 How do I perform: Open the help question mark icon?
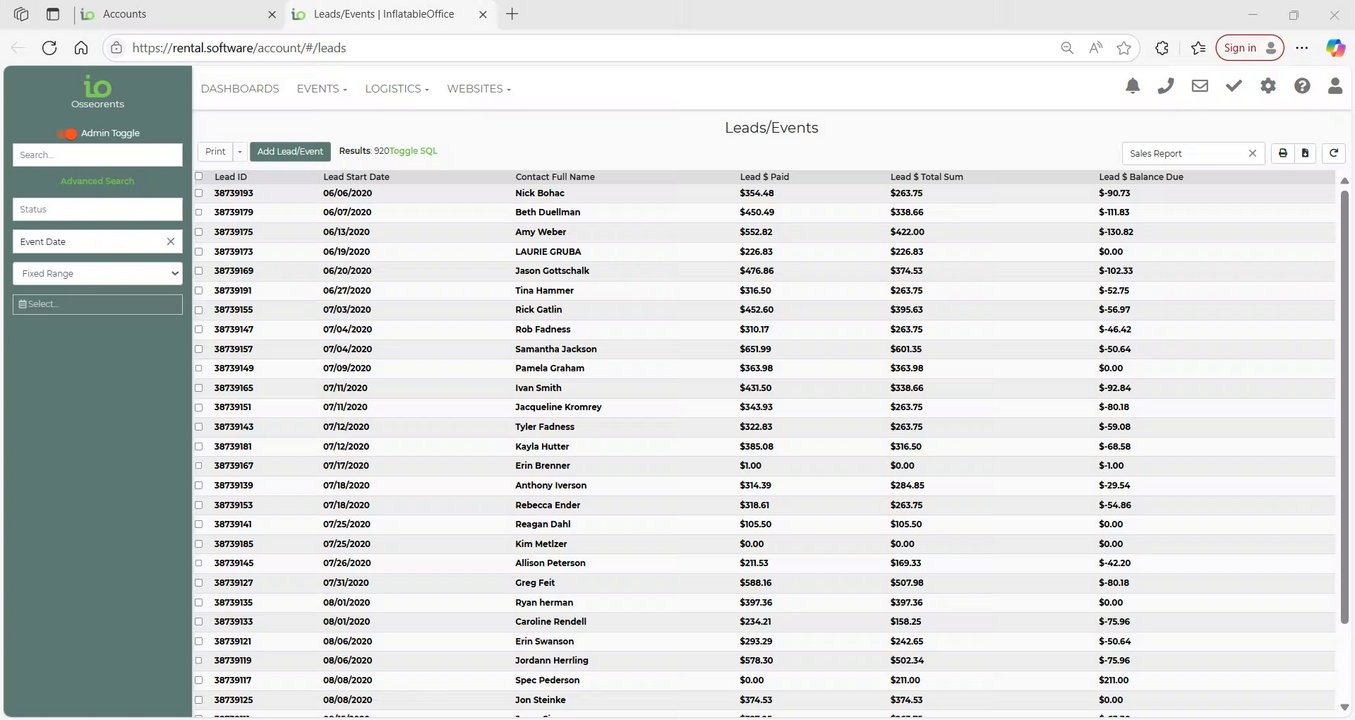(1302, 87)
